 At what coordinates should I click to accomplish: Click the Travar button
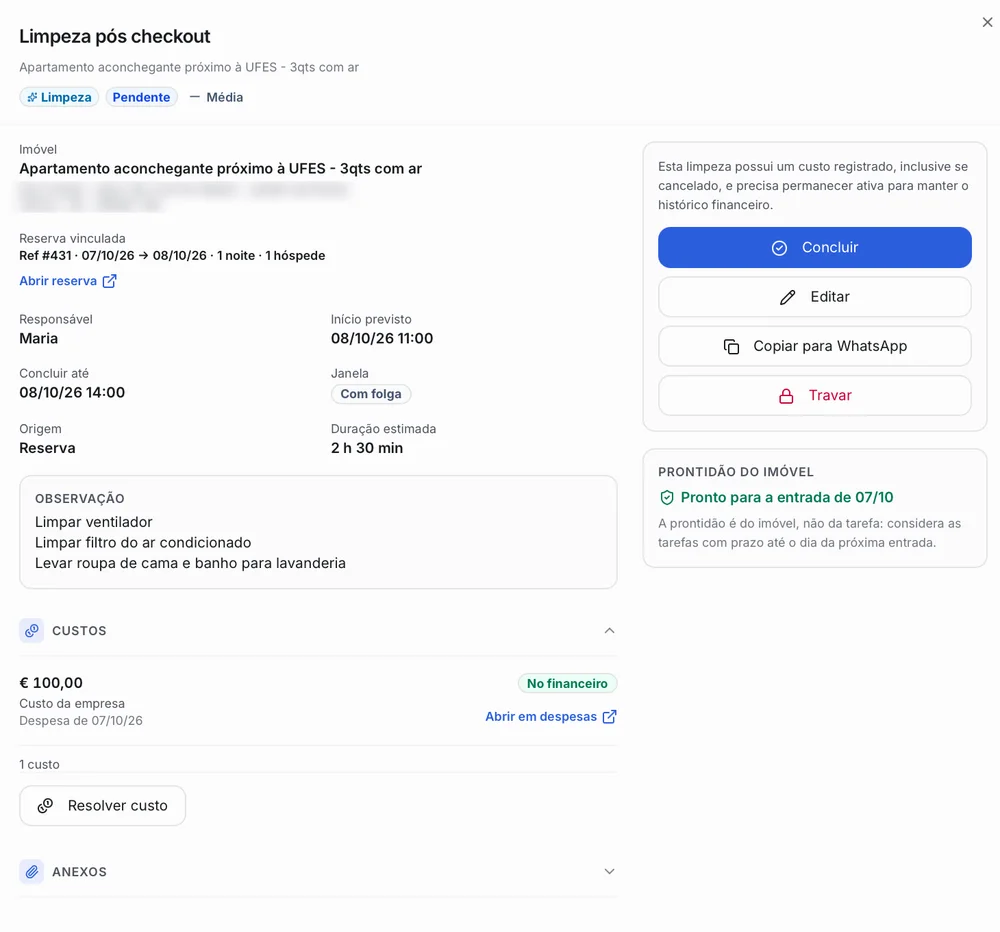coord(814,396)
